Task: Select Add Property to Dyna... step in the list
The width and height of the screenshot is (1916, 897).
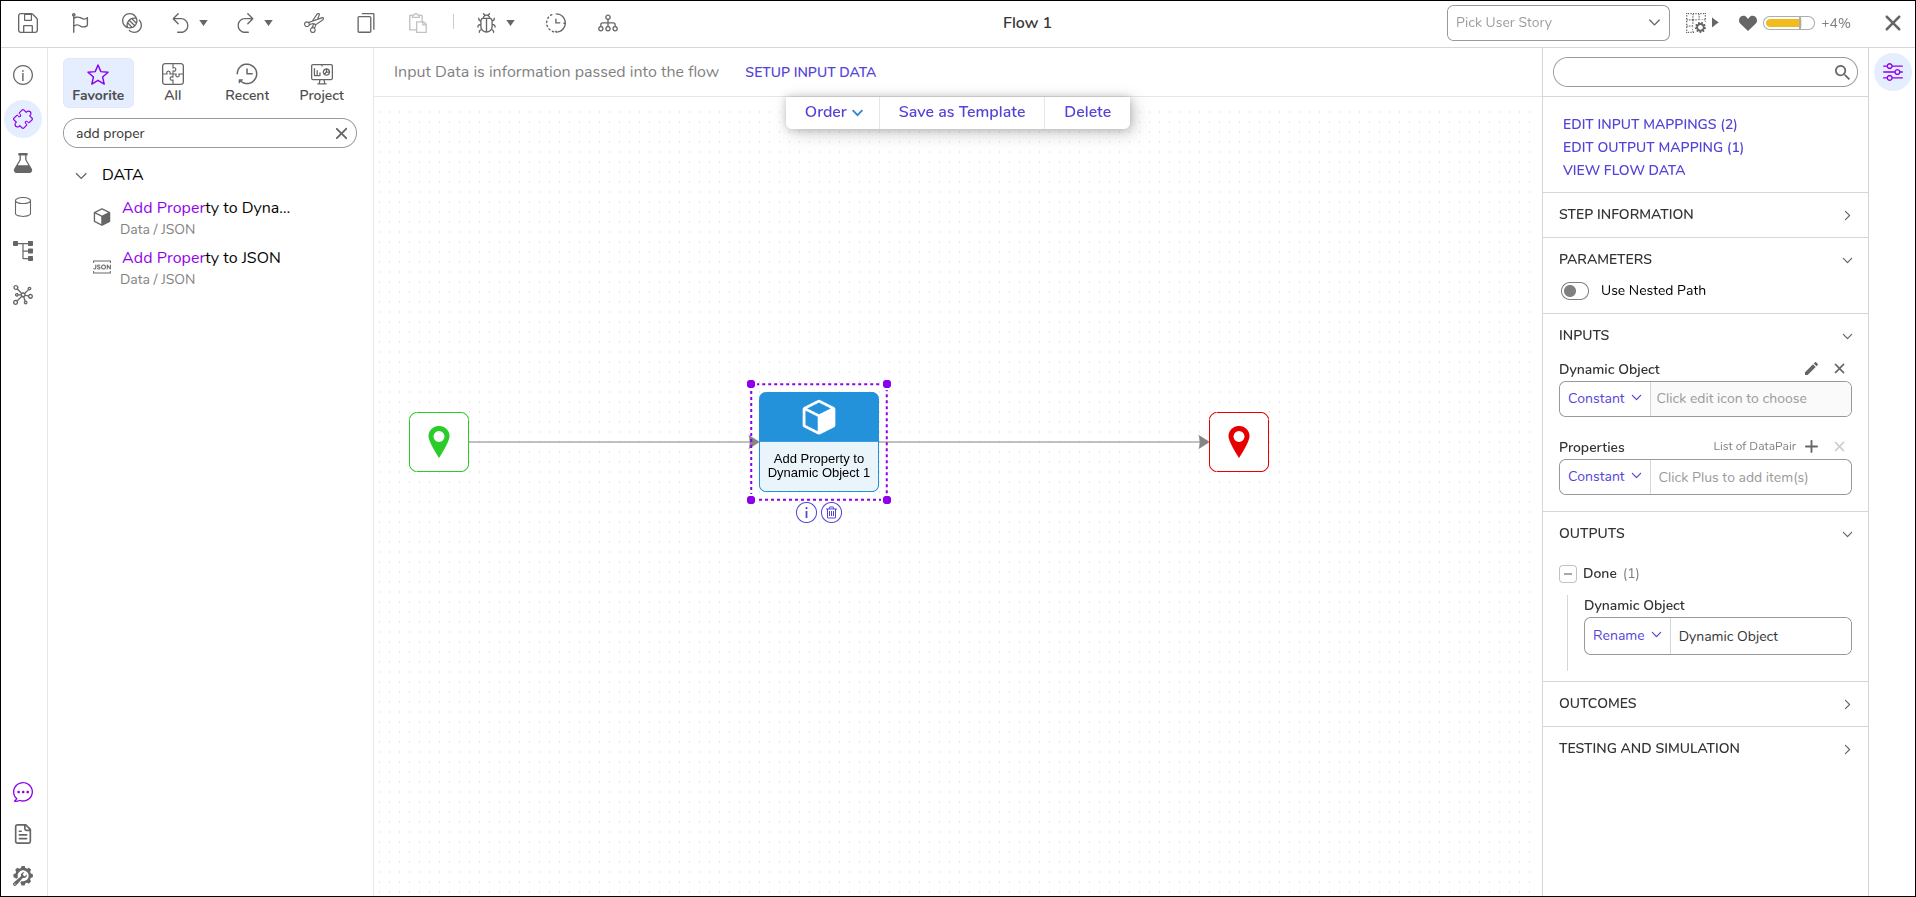Action: click(206, 217)
